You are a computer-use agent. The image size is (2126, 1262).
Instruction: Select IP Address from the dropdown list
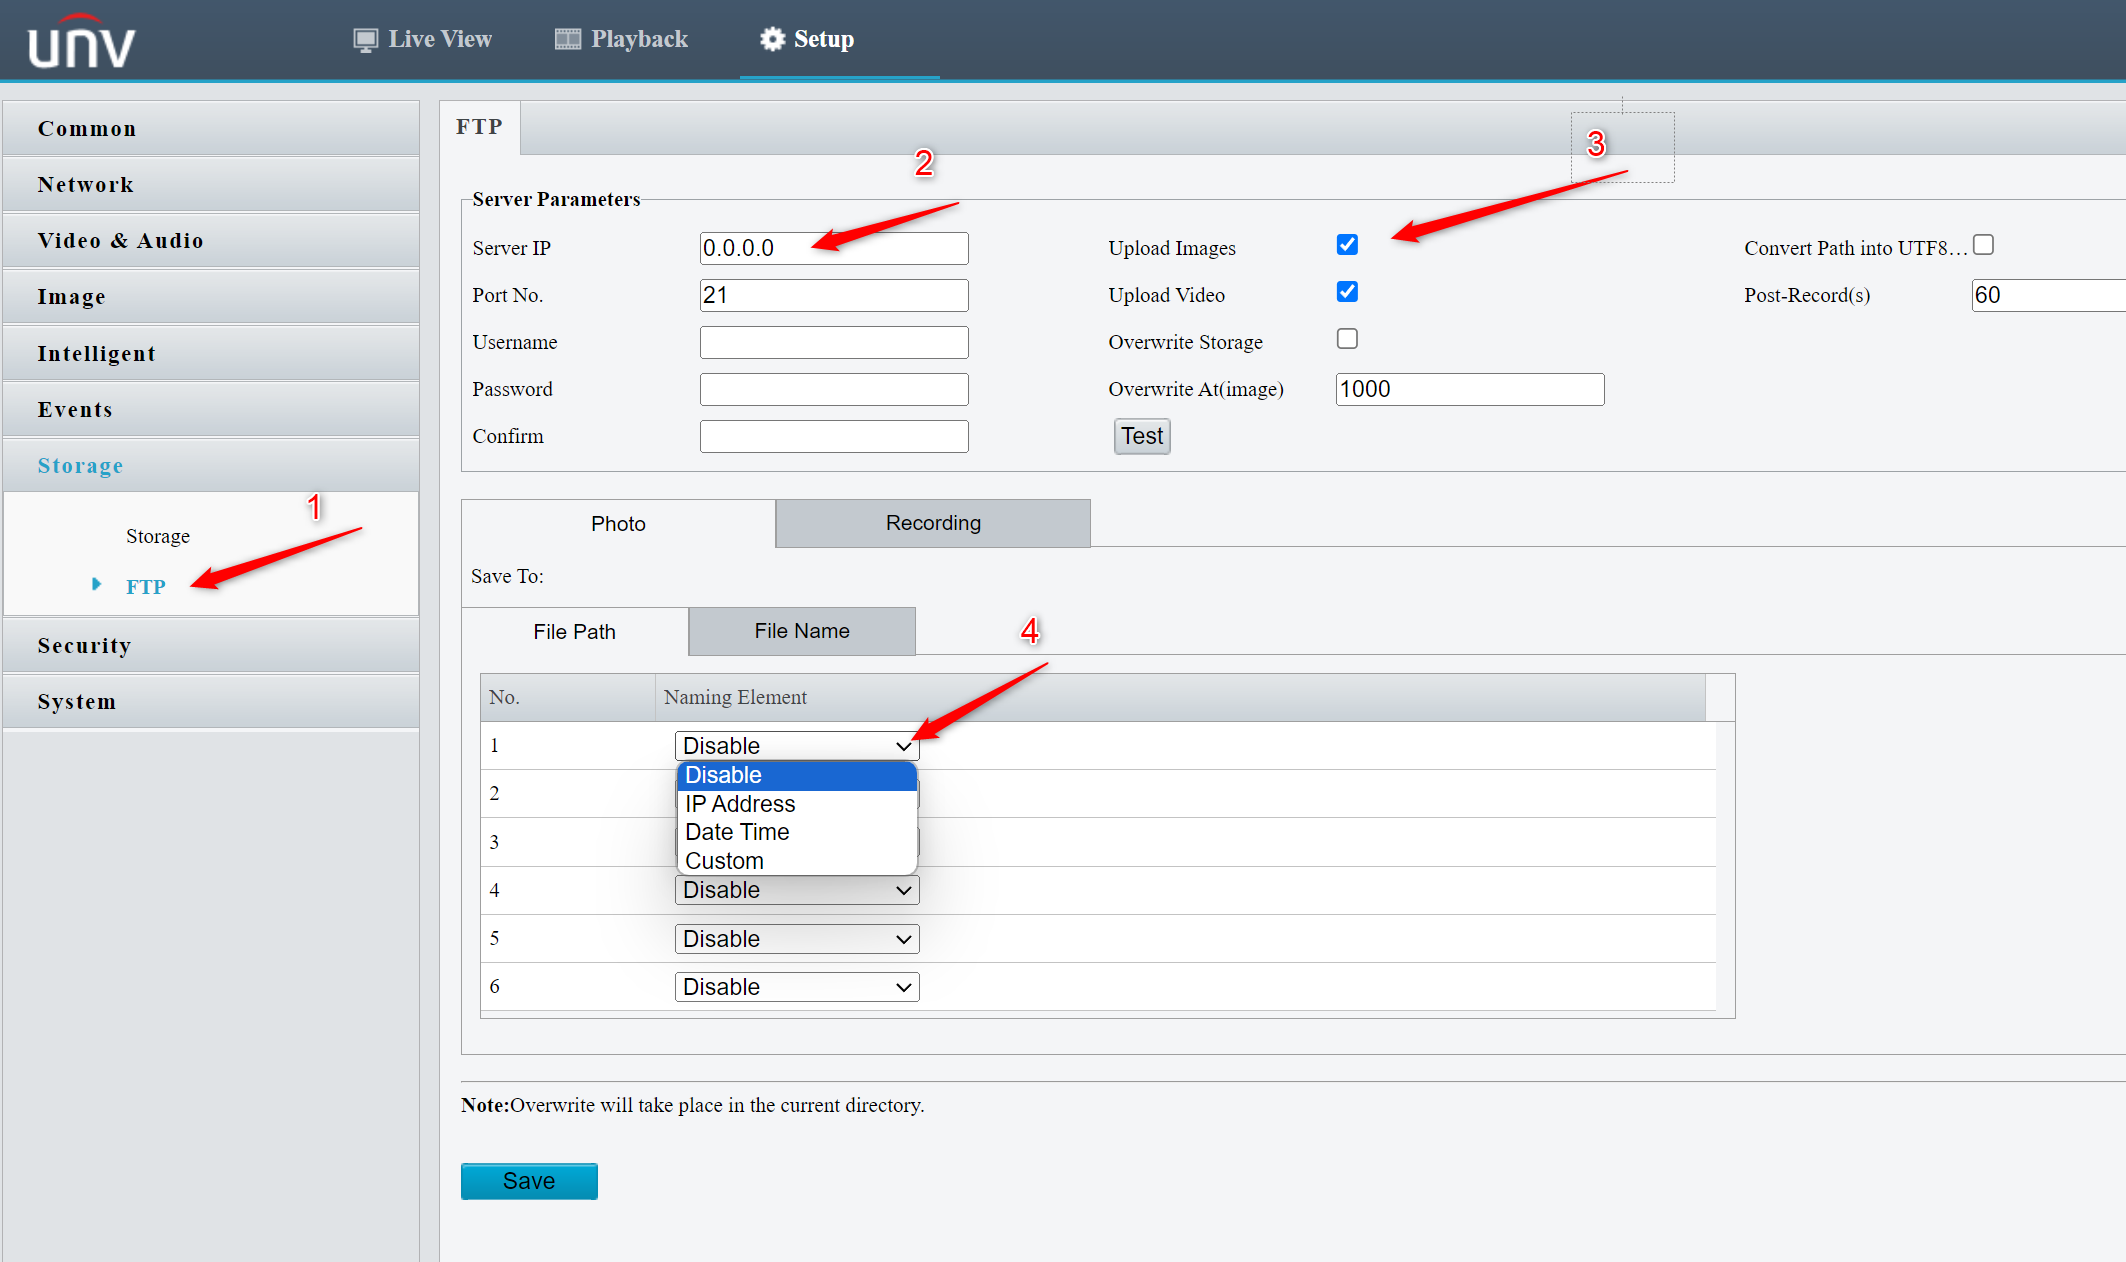(x=797, y=804)
